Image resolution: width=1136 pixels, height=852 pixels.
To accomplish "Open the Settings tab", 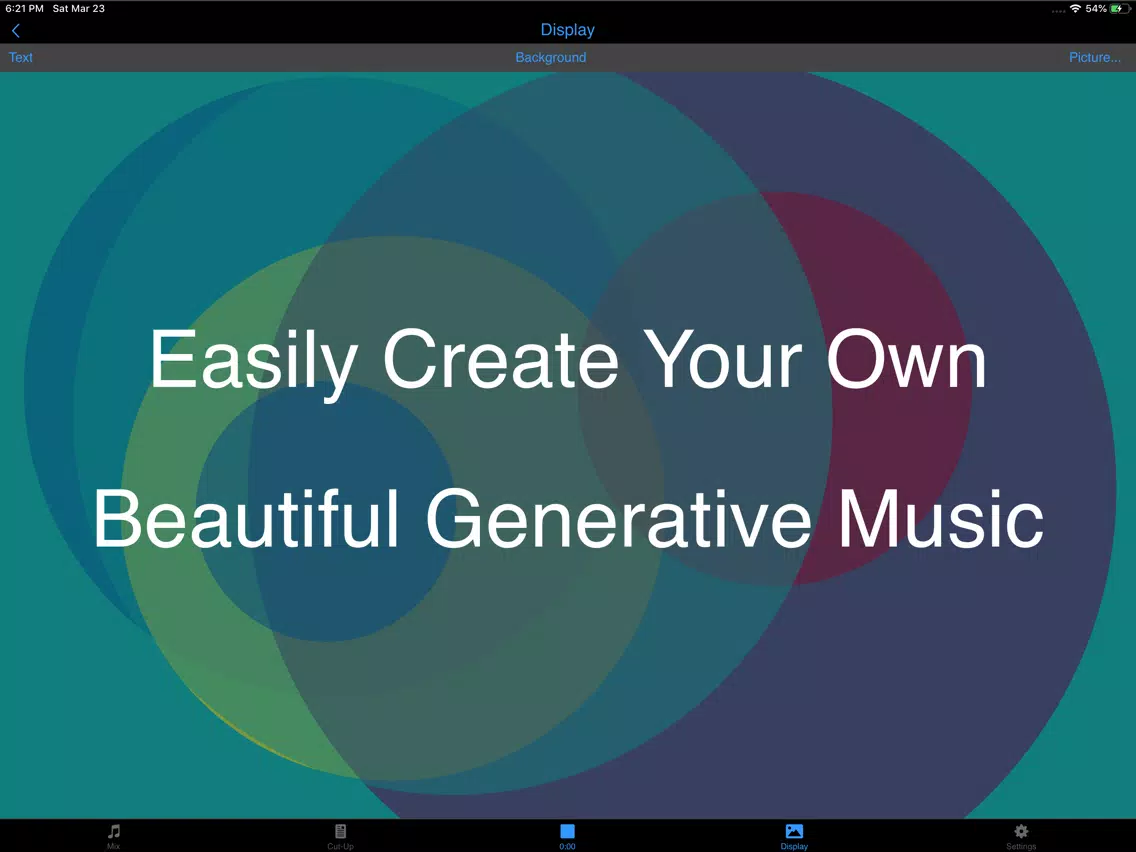I will coord(1021,837).
